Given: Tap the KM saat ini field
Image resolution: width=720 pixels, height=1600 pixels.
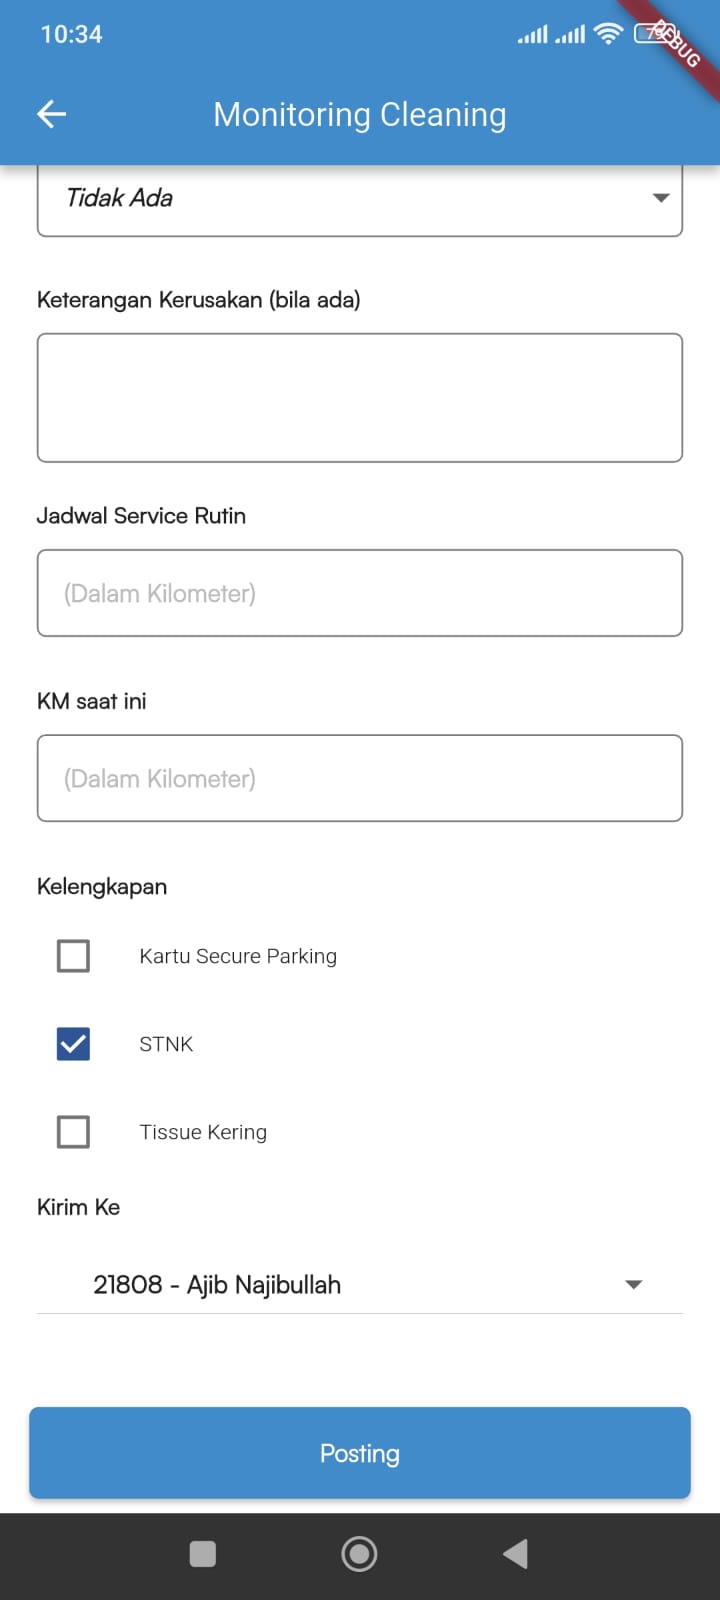Looking at the screenshot, I should [360, 778].
